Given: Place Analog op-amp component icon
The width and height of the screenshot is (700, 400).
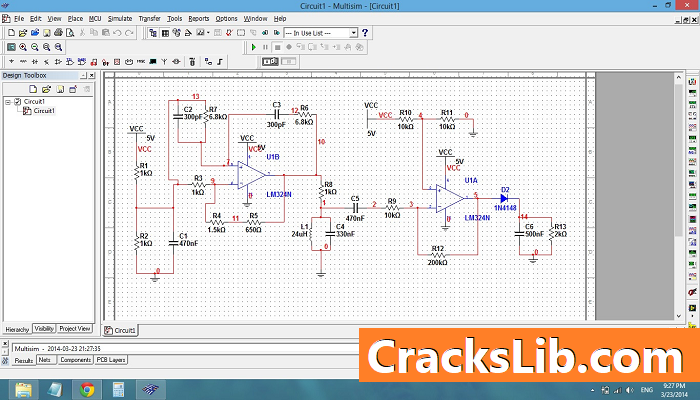Looking at the screenshot, I should [x=58, y=62].
